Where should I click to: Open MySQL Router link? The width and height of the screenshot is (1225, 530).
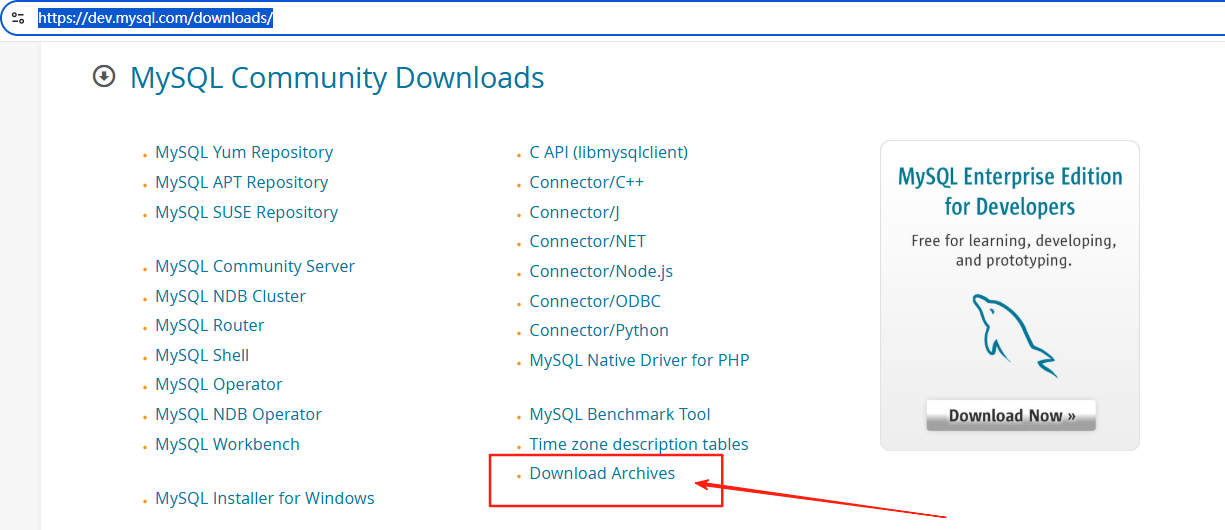click(x=210, y=325)
